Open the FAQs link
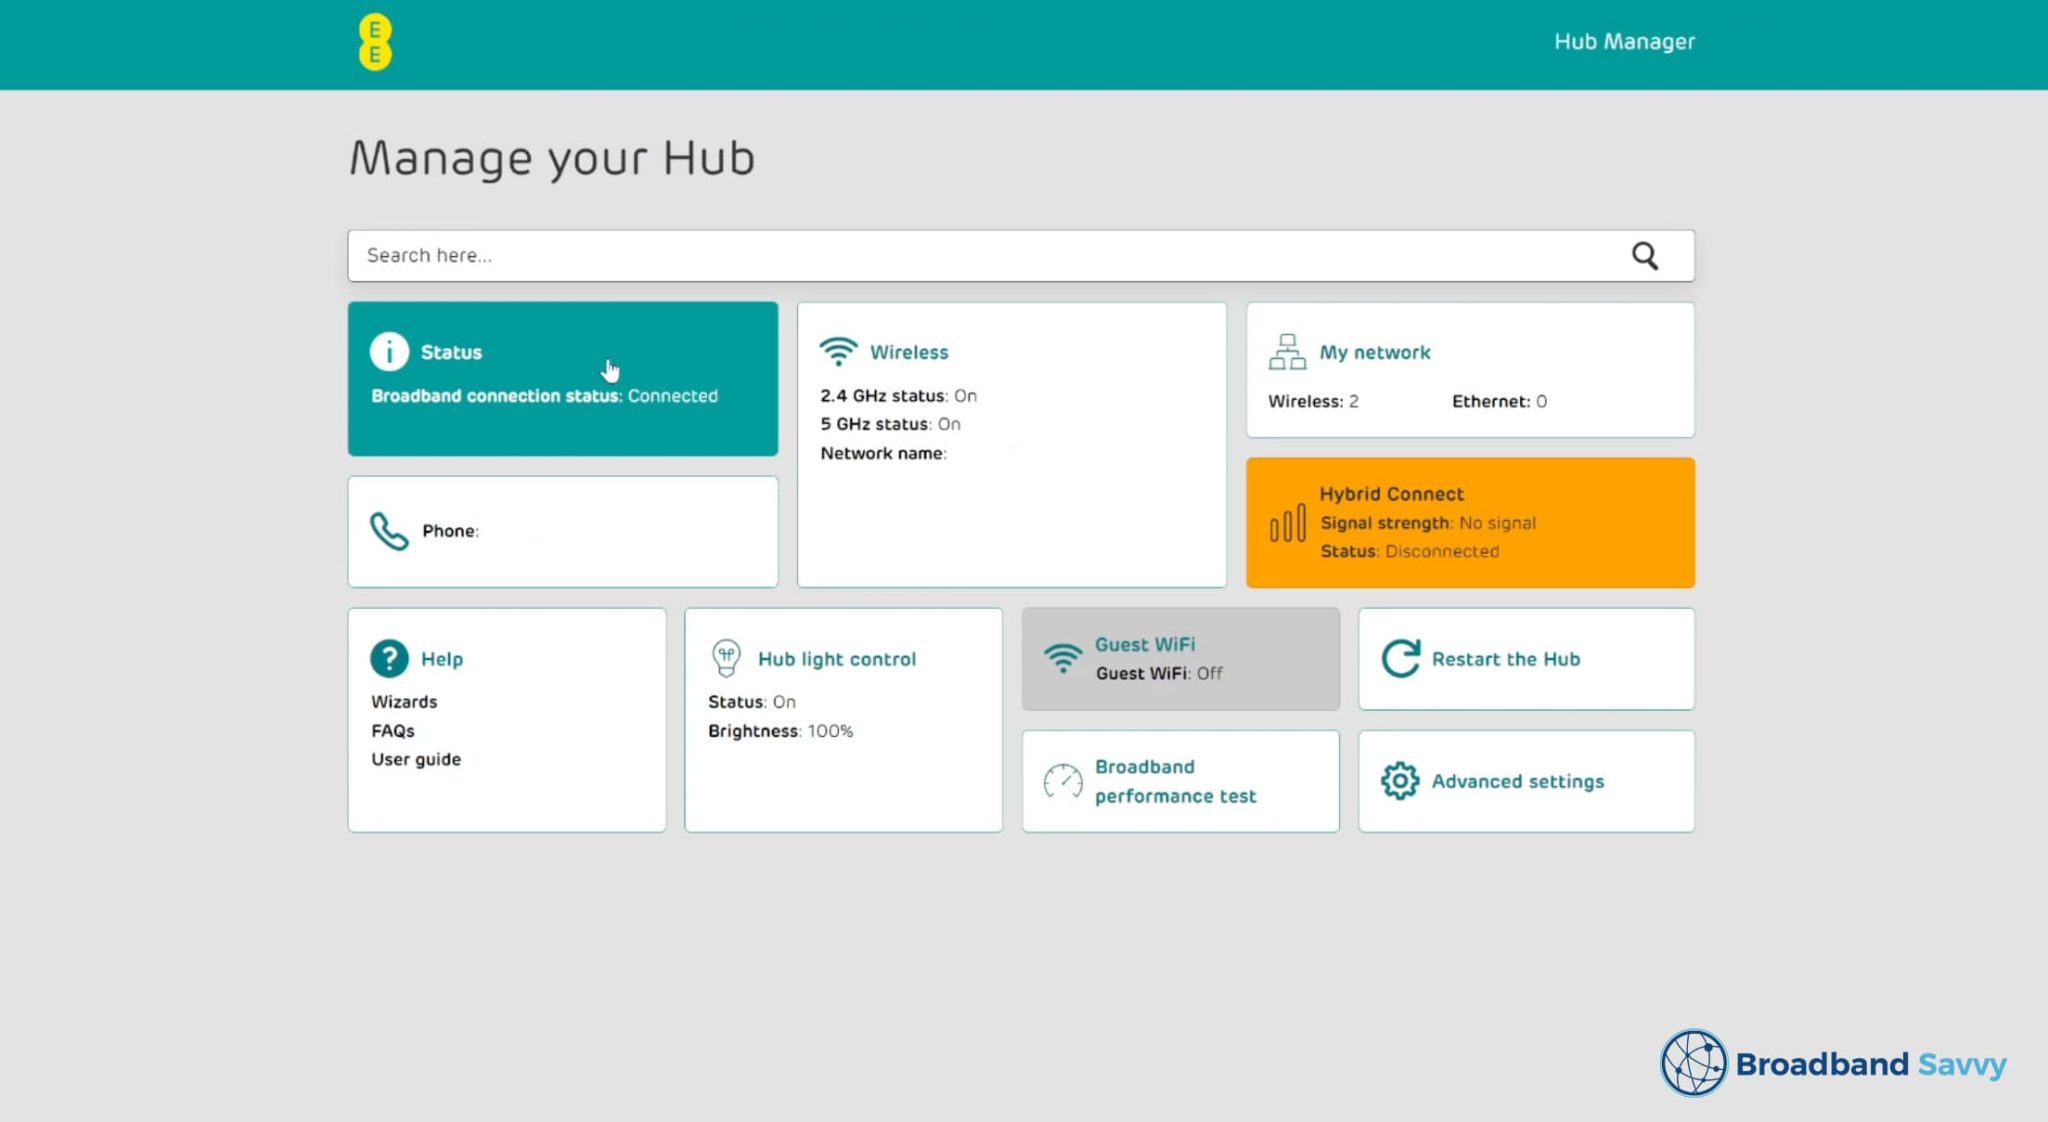The image size is (2048, 1122). point(393,731)
